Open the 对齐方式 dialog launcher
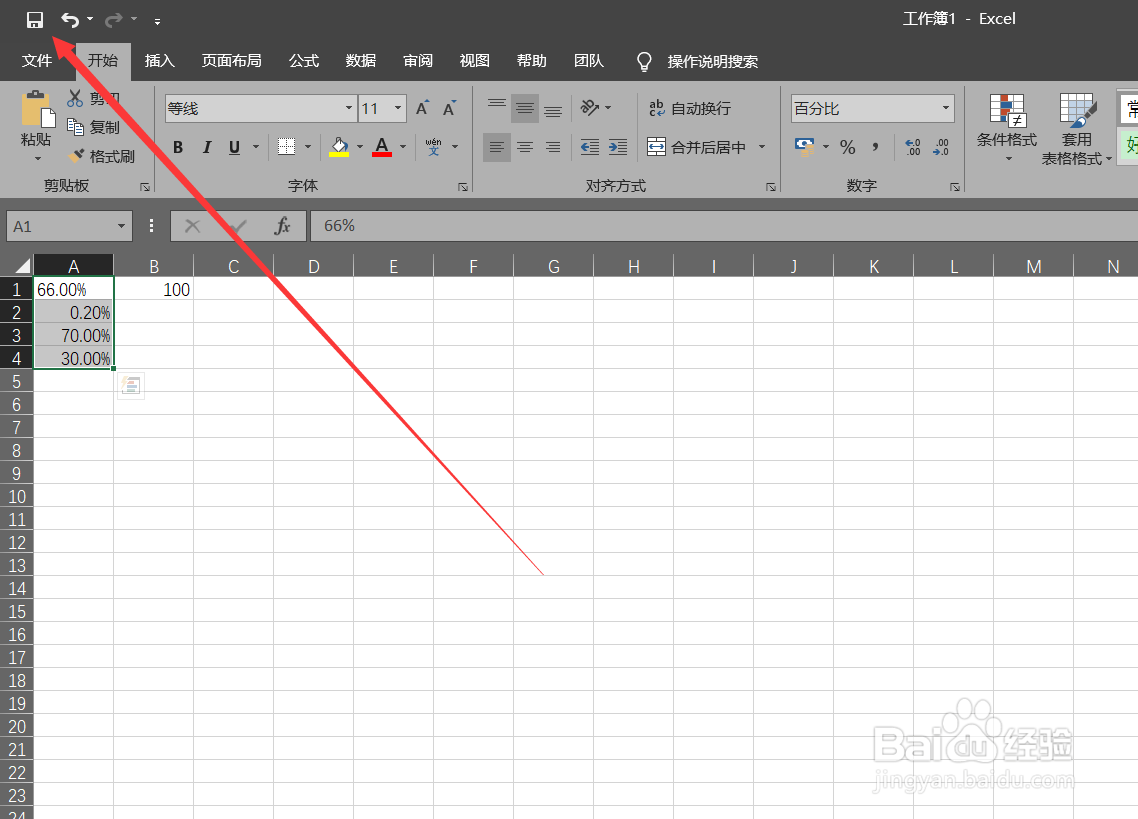This screenshot has height=819, width=1138. (771, 187)
